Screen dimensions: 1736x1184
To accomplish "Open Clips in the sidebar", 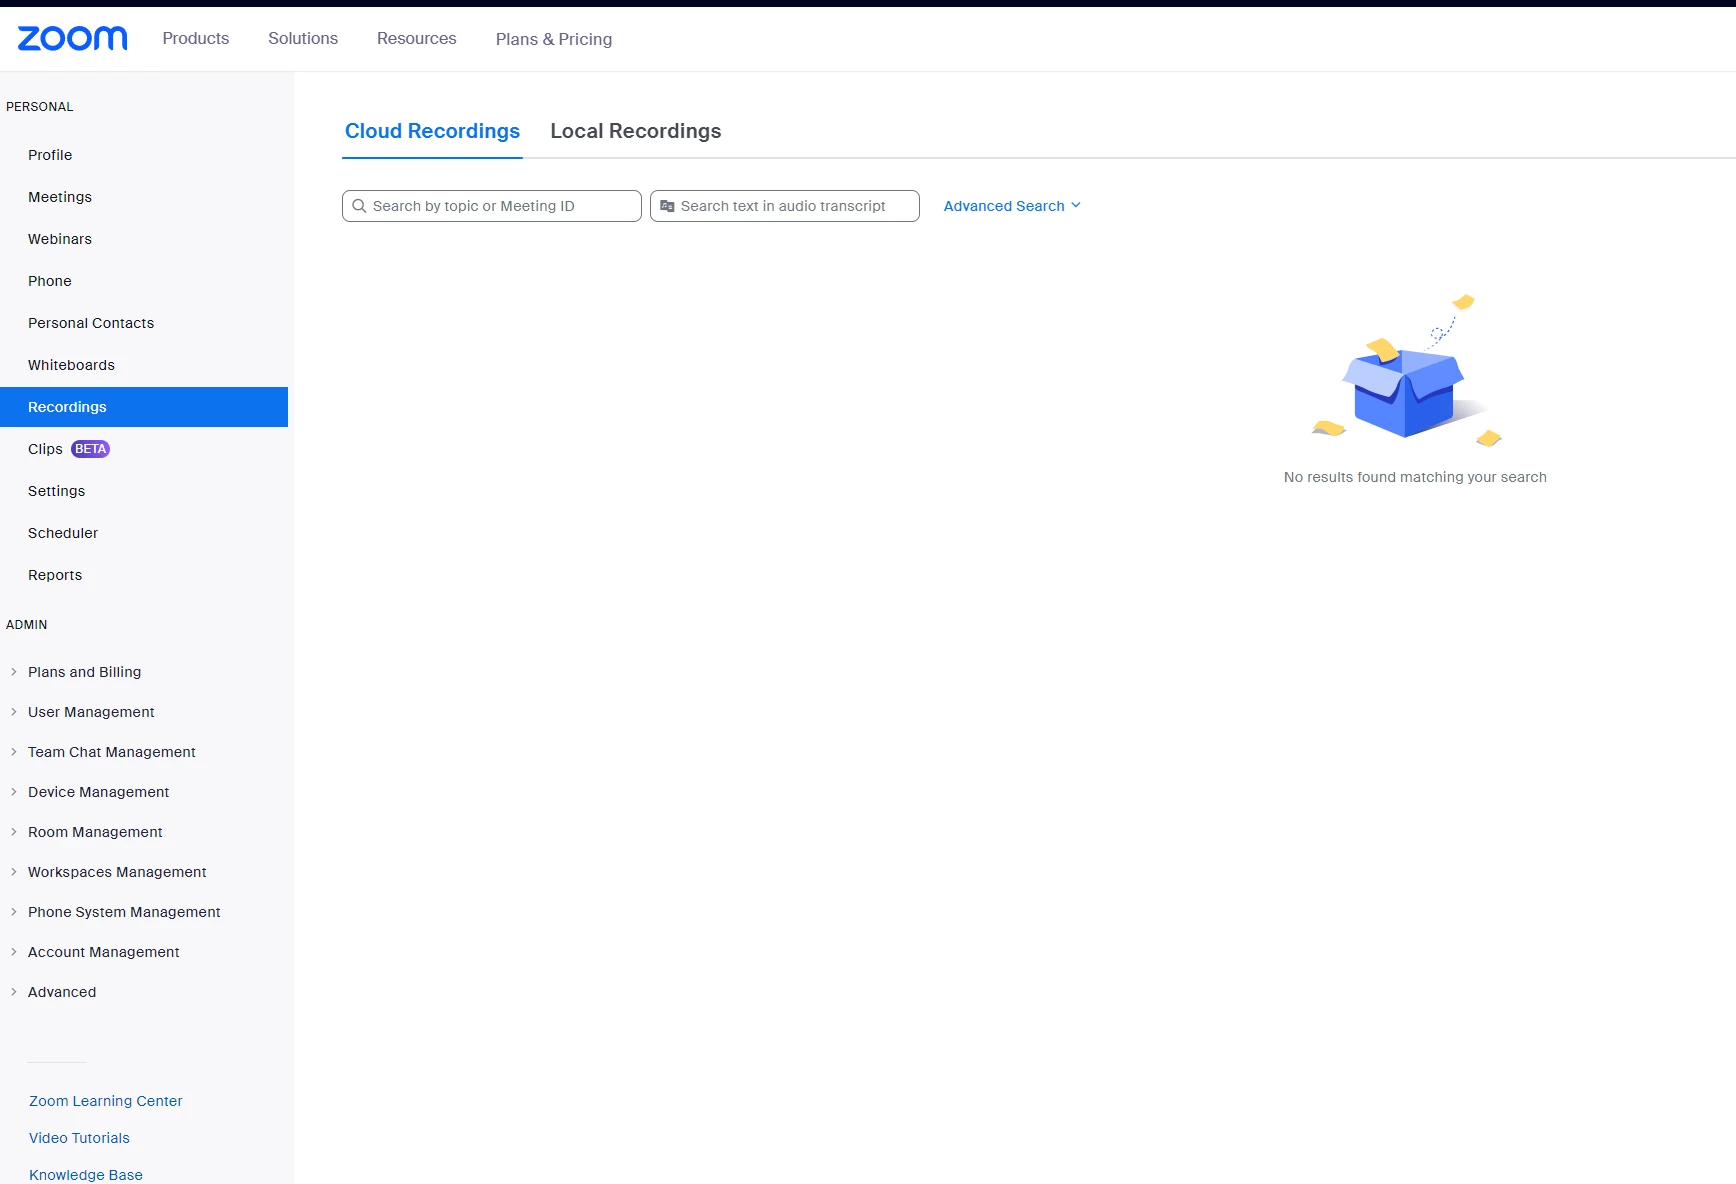I will (45, 449).
